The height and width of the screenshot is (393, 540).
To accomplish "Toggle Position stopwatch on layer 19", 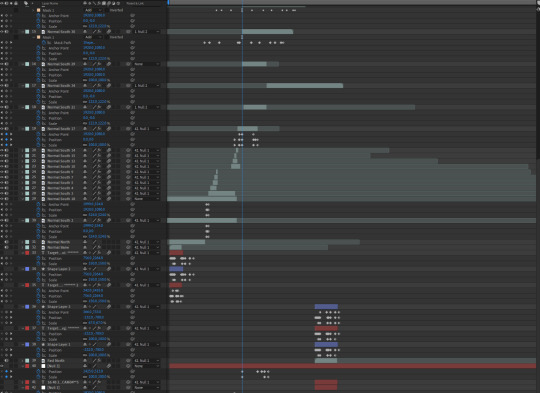I will [x=39, y=139].
